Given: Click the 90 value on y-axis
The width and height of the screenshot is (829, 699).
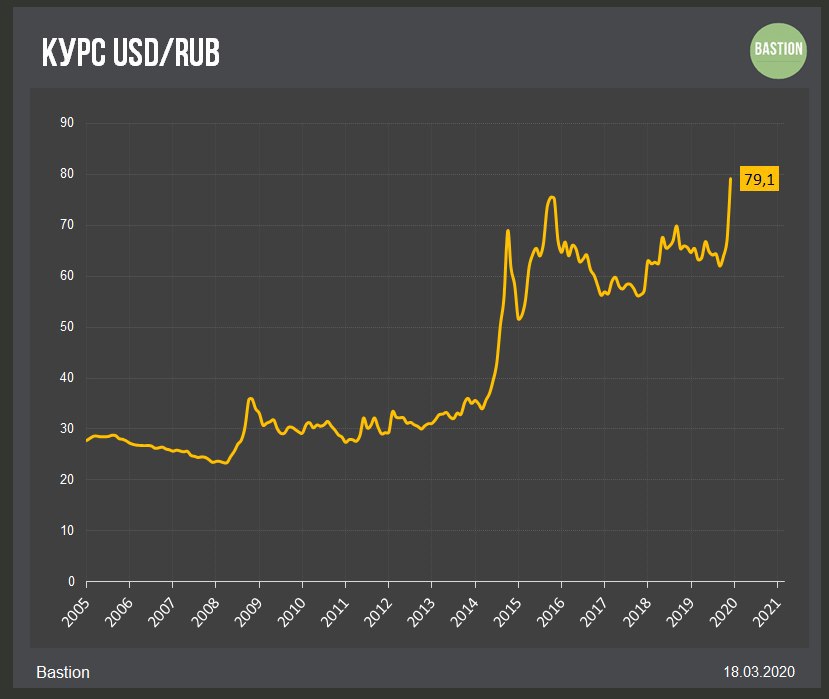Looking at the screenshot, I should coord(68,123).
